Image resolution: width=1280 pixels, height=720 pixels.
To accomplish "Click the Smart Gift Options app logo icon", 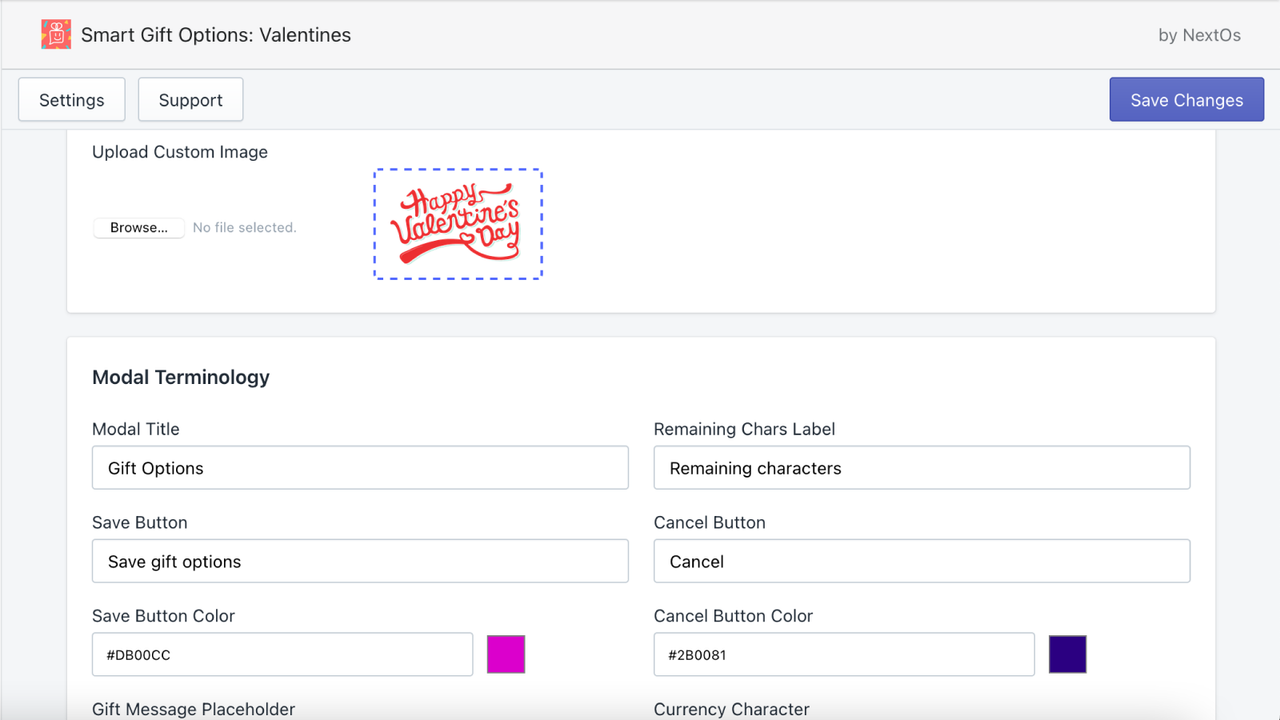I will coord(55,33).
